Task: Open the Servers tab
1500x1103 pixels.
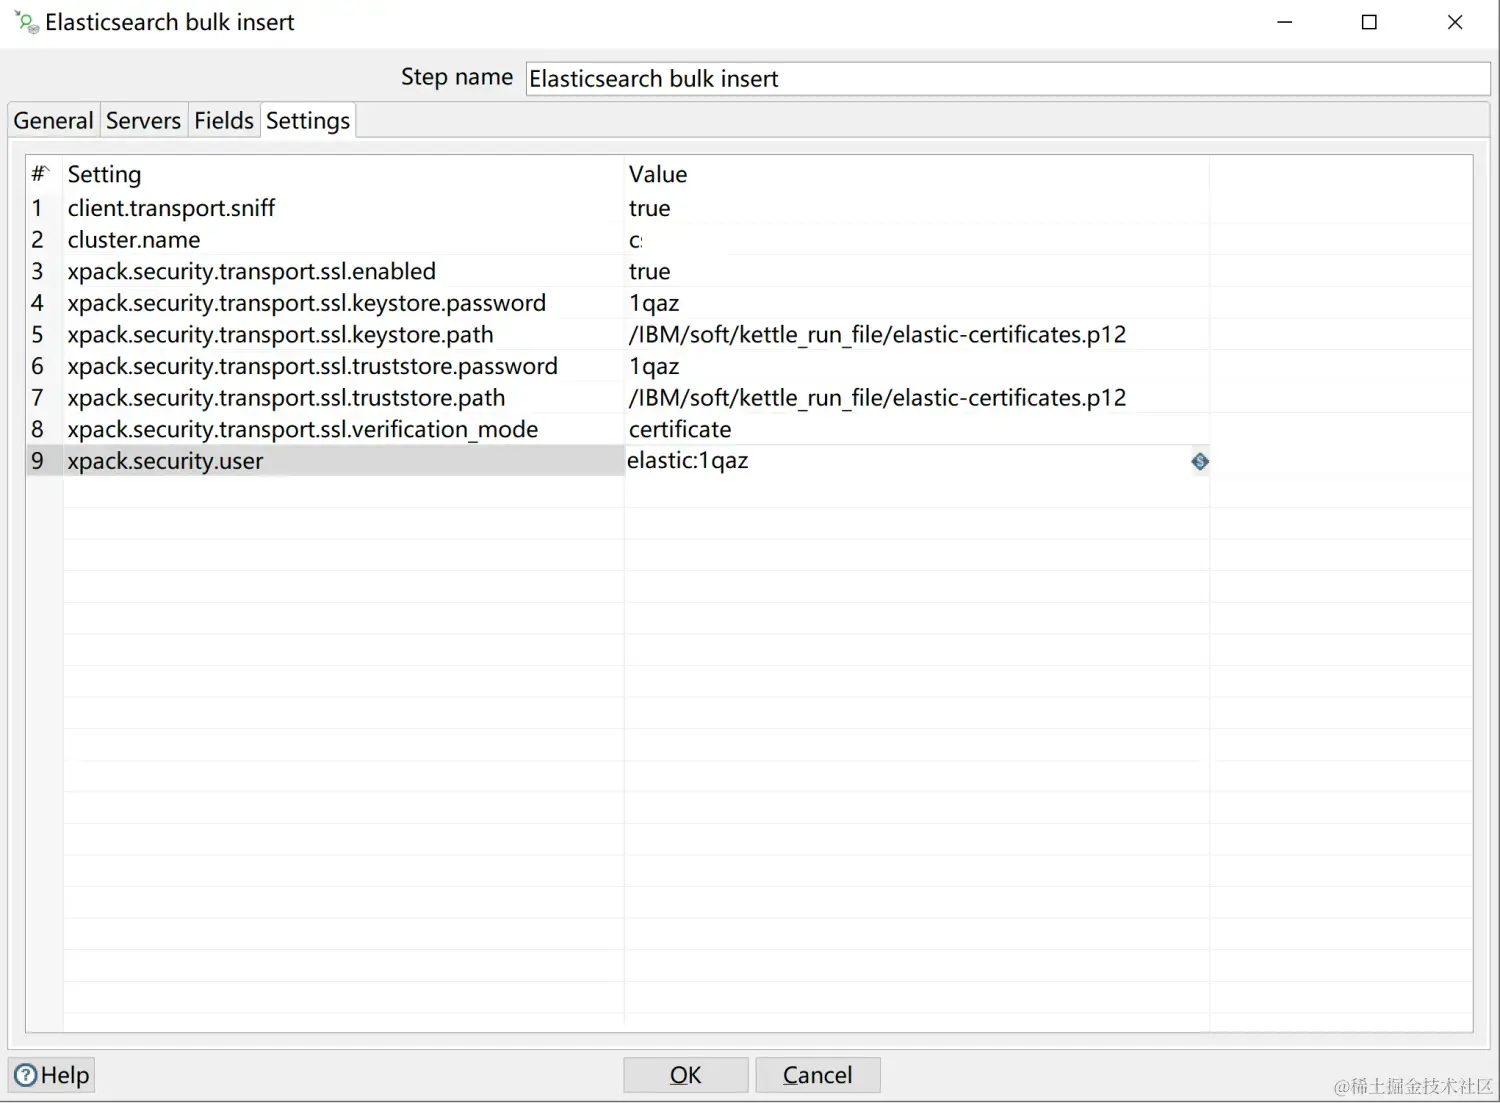Action: pos(143,121)
